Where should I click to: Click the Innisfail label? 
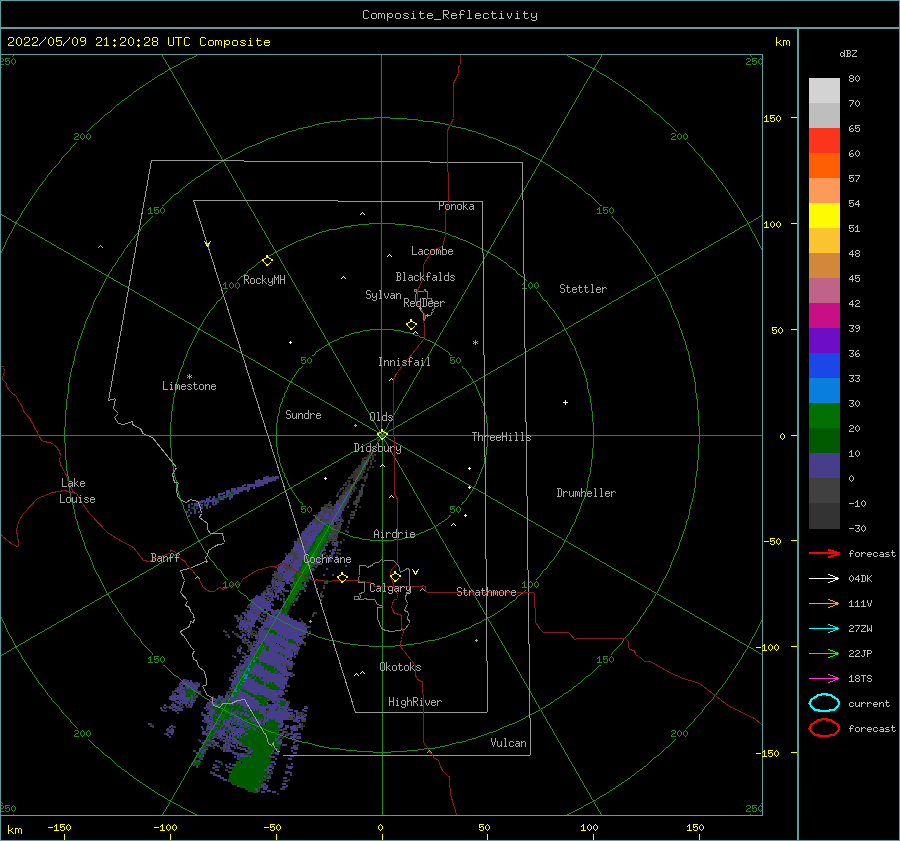(404, 362)
